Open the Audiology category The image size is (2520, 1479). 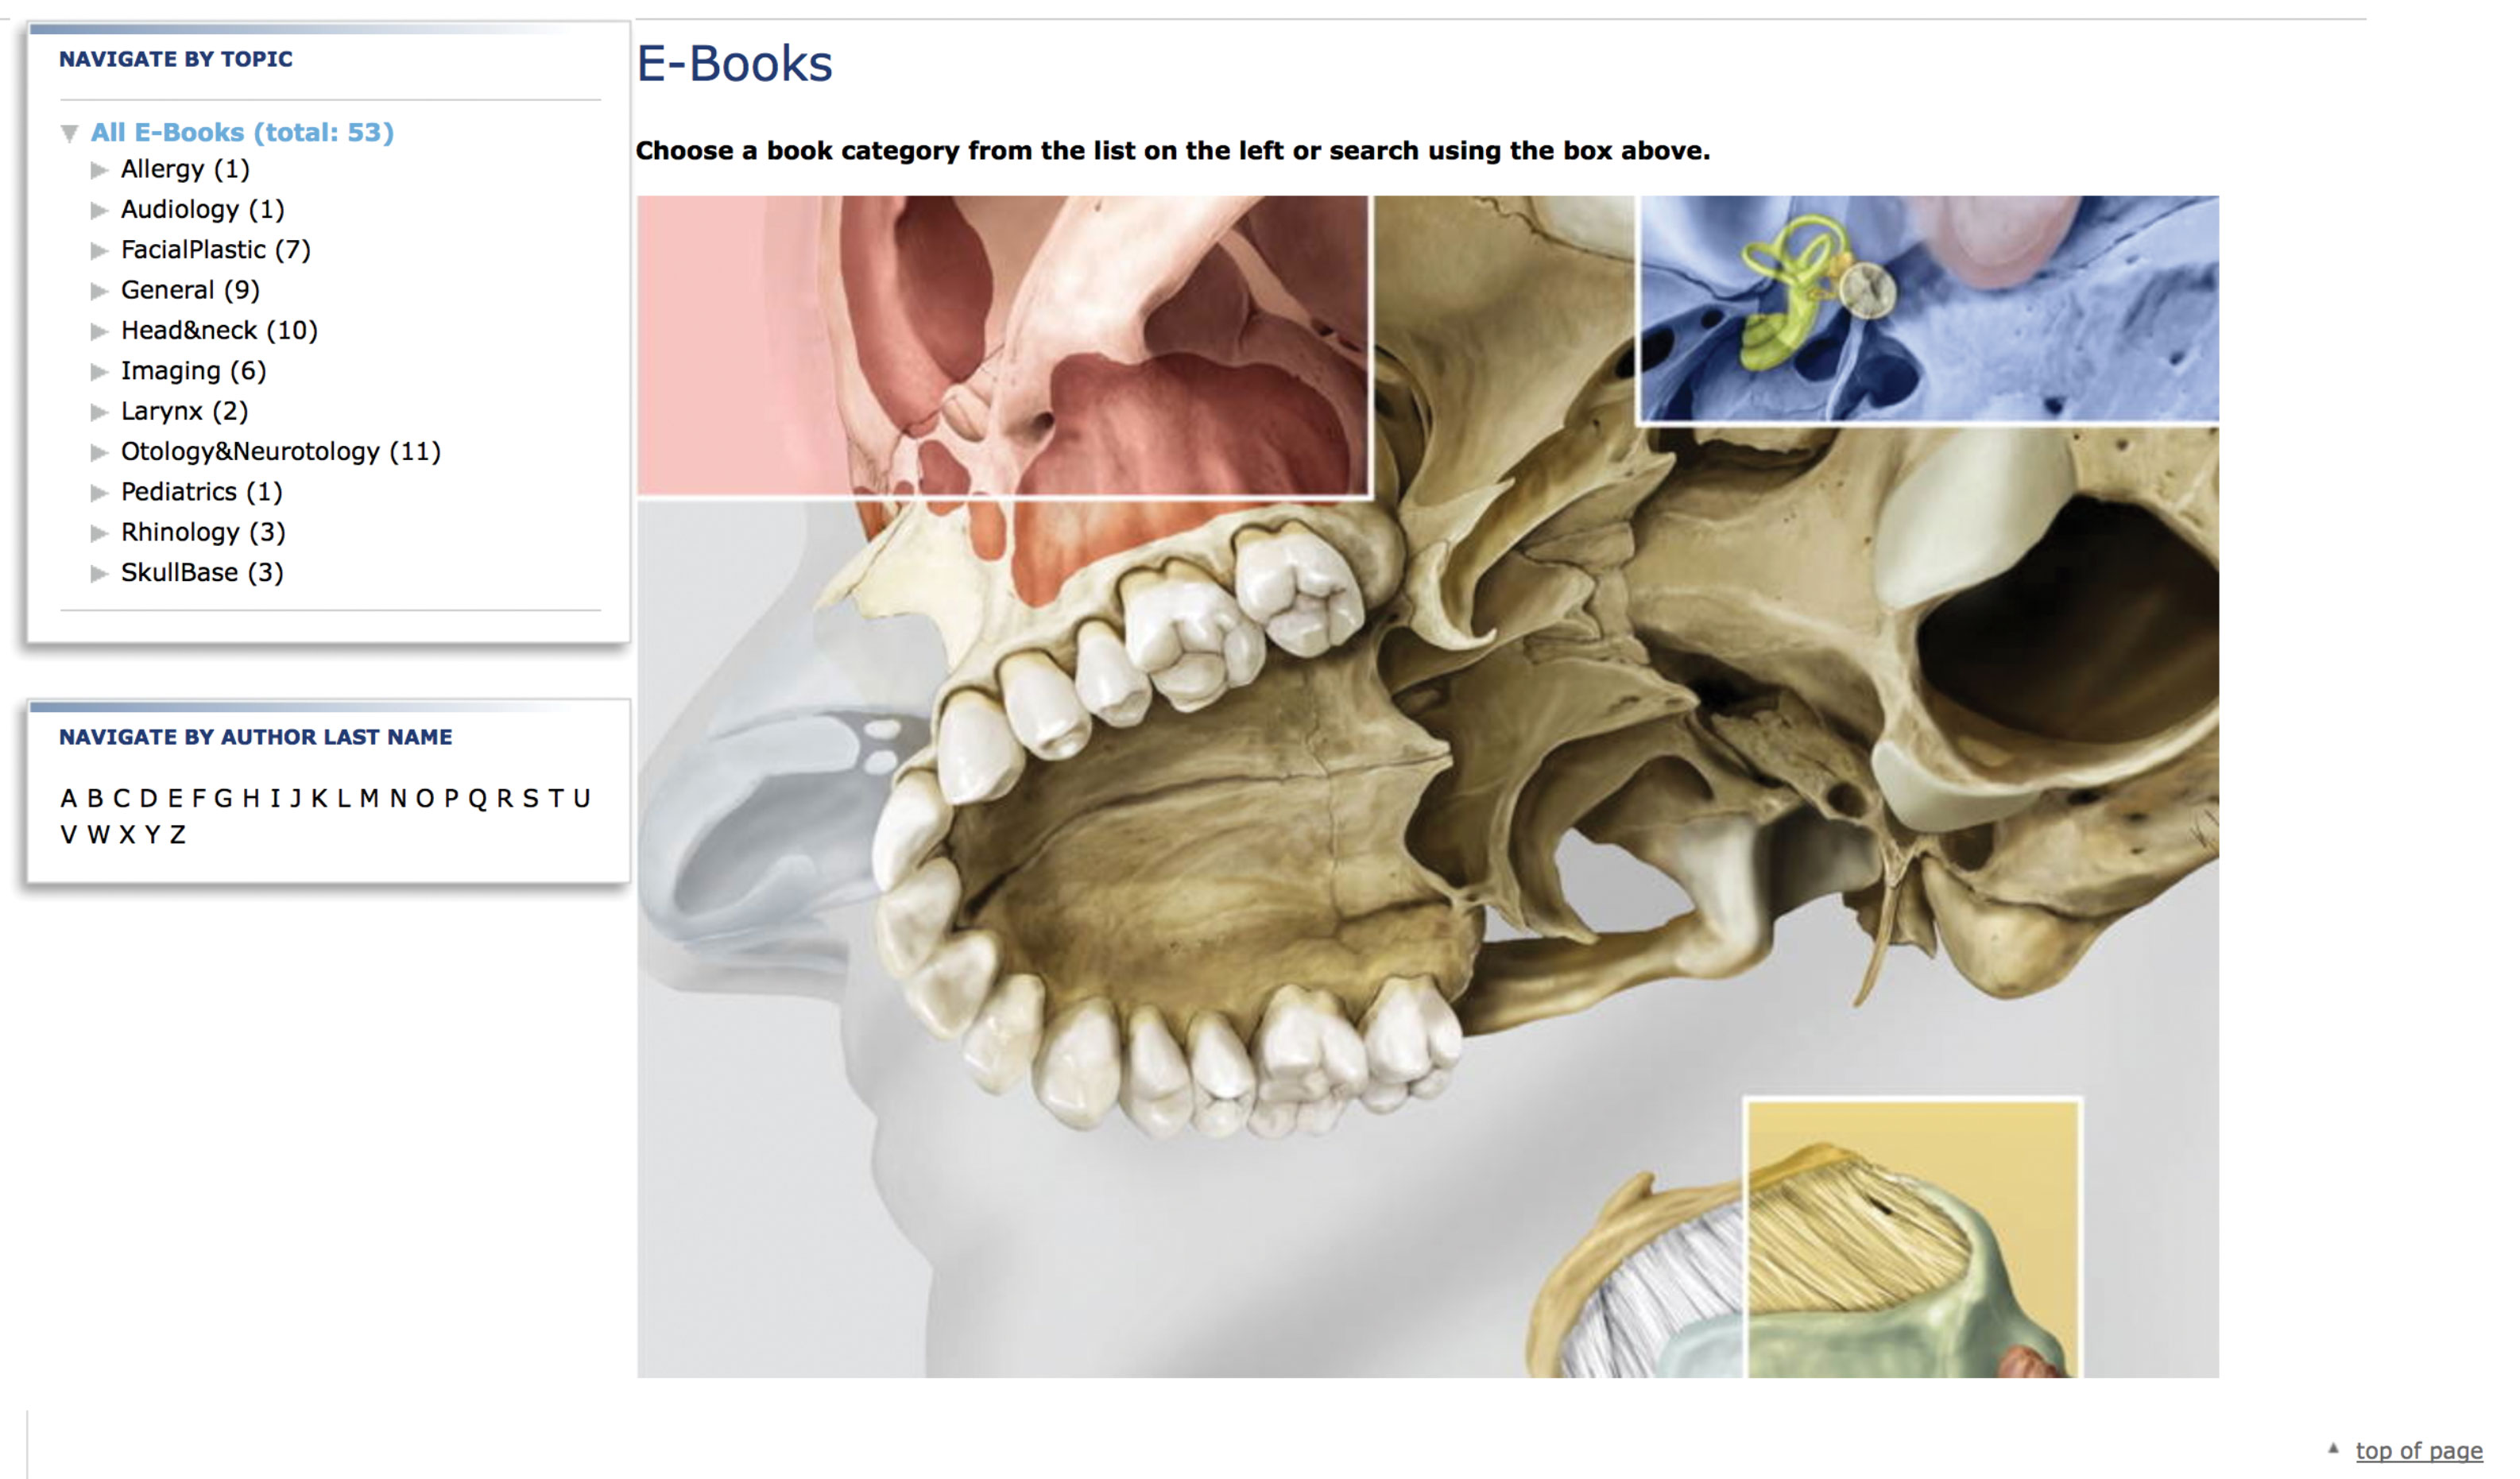pos(203,209)
